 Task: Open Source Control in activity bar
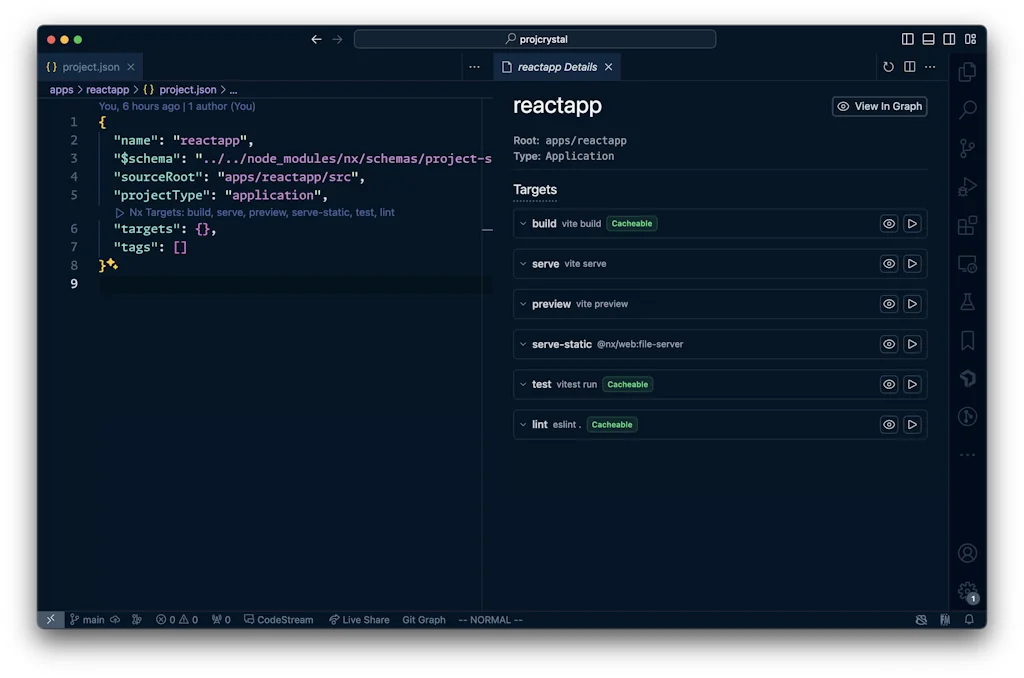point(967,149)
